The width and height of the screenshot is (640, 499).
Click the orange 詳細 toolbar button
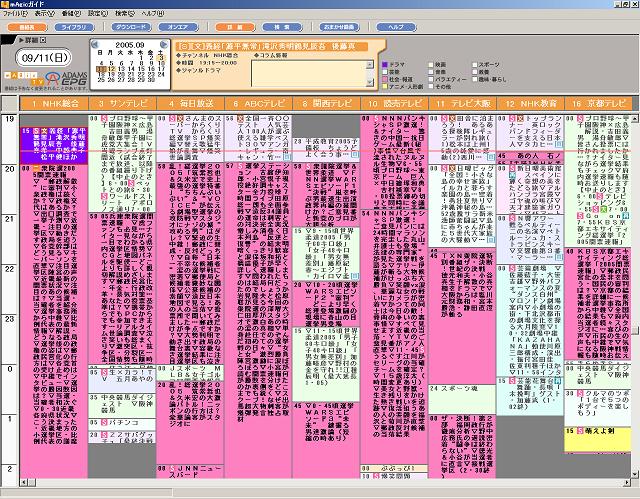click(235, 27)
